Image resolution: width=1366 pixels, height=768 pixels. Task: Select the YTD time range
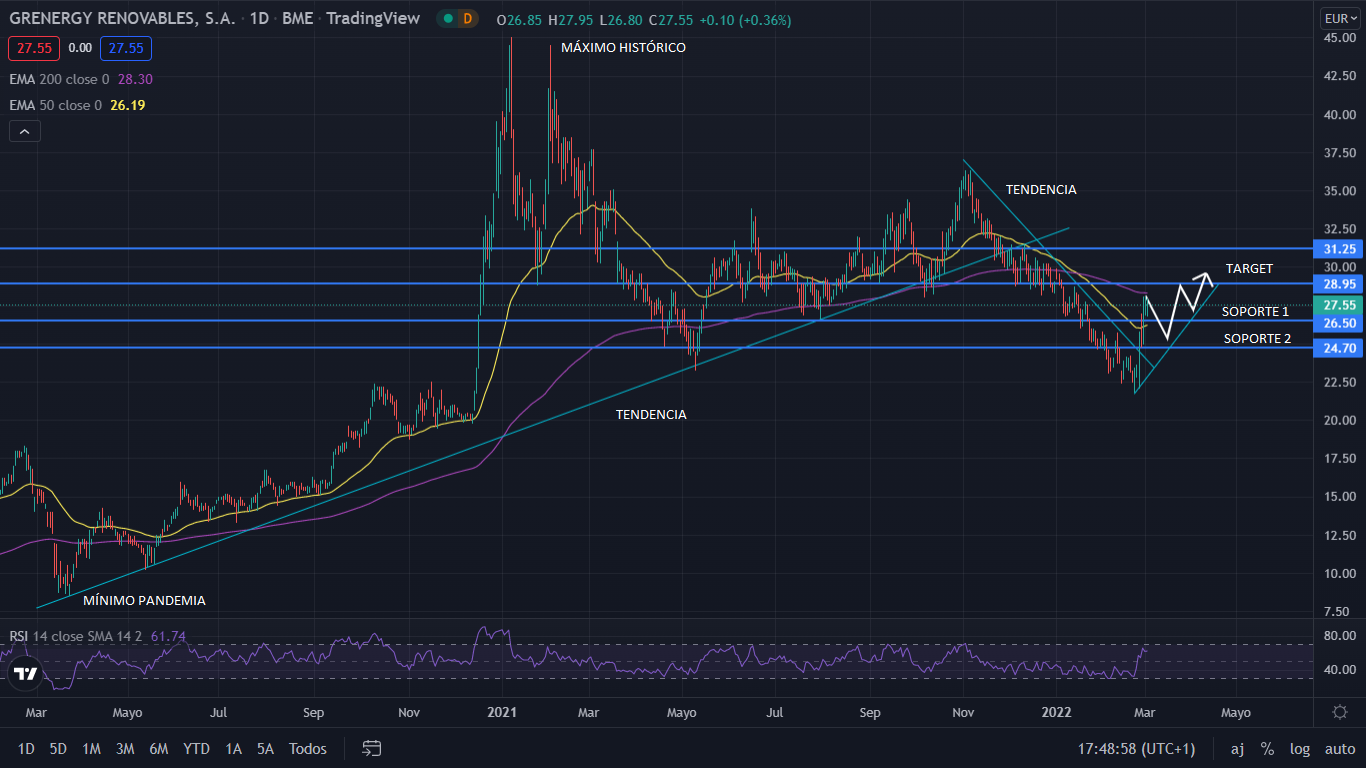[x=196, y=748]
